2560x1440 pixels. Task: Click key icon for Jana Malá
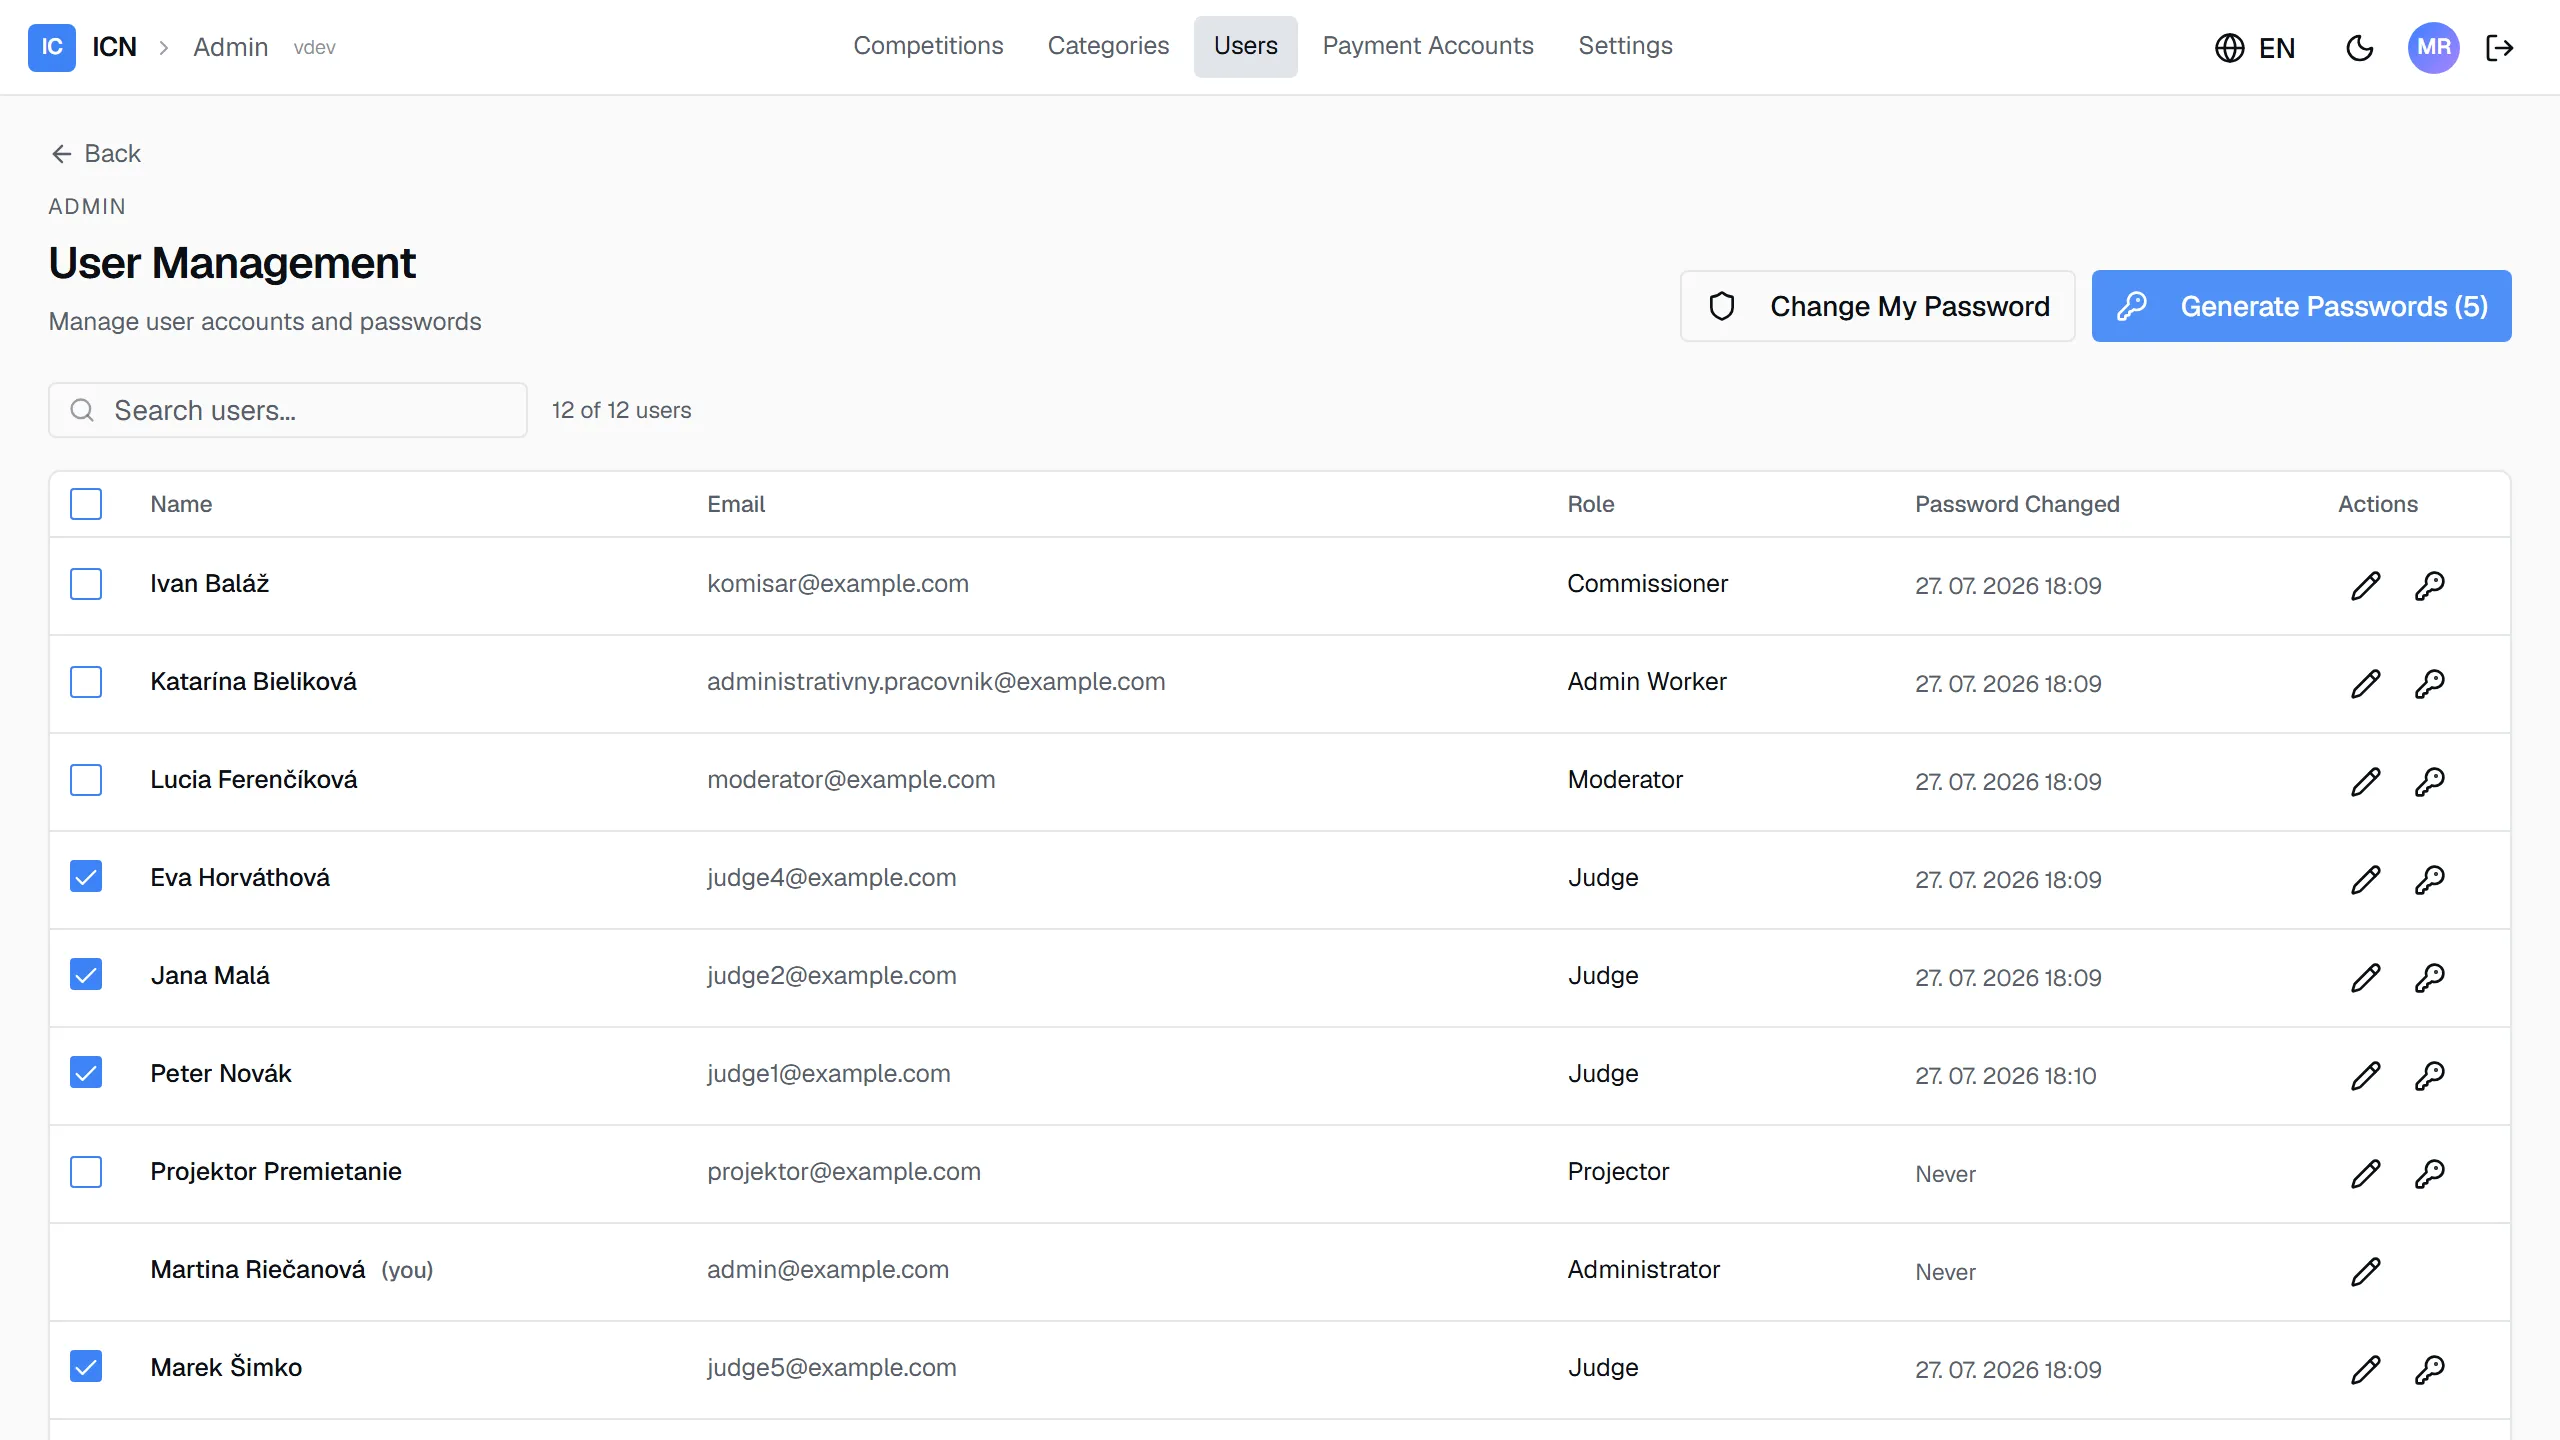[2430, 978]
